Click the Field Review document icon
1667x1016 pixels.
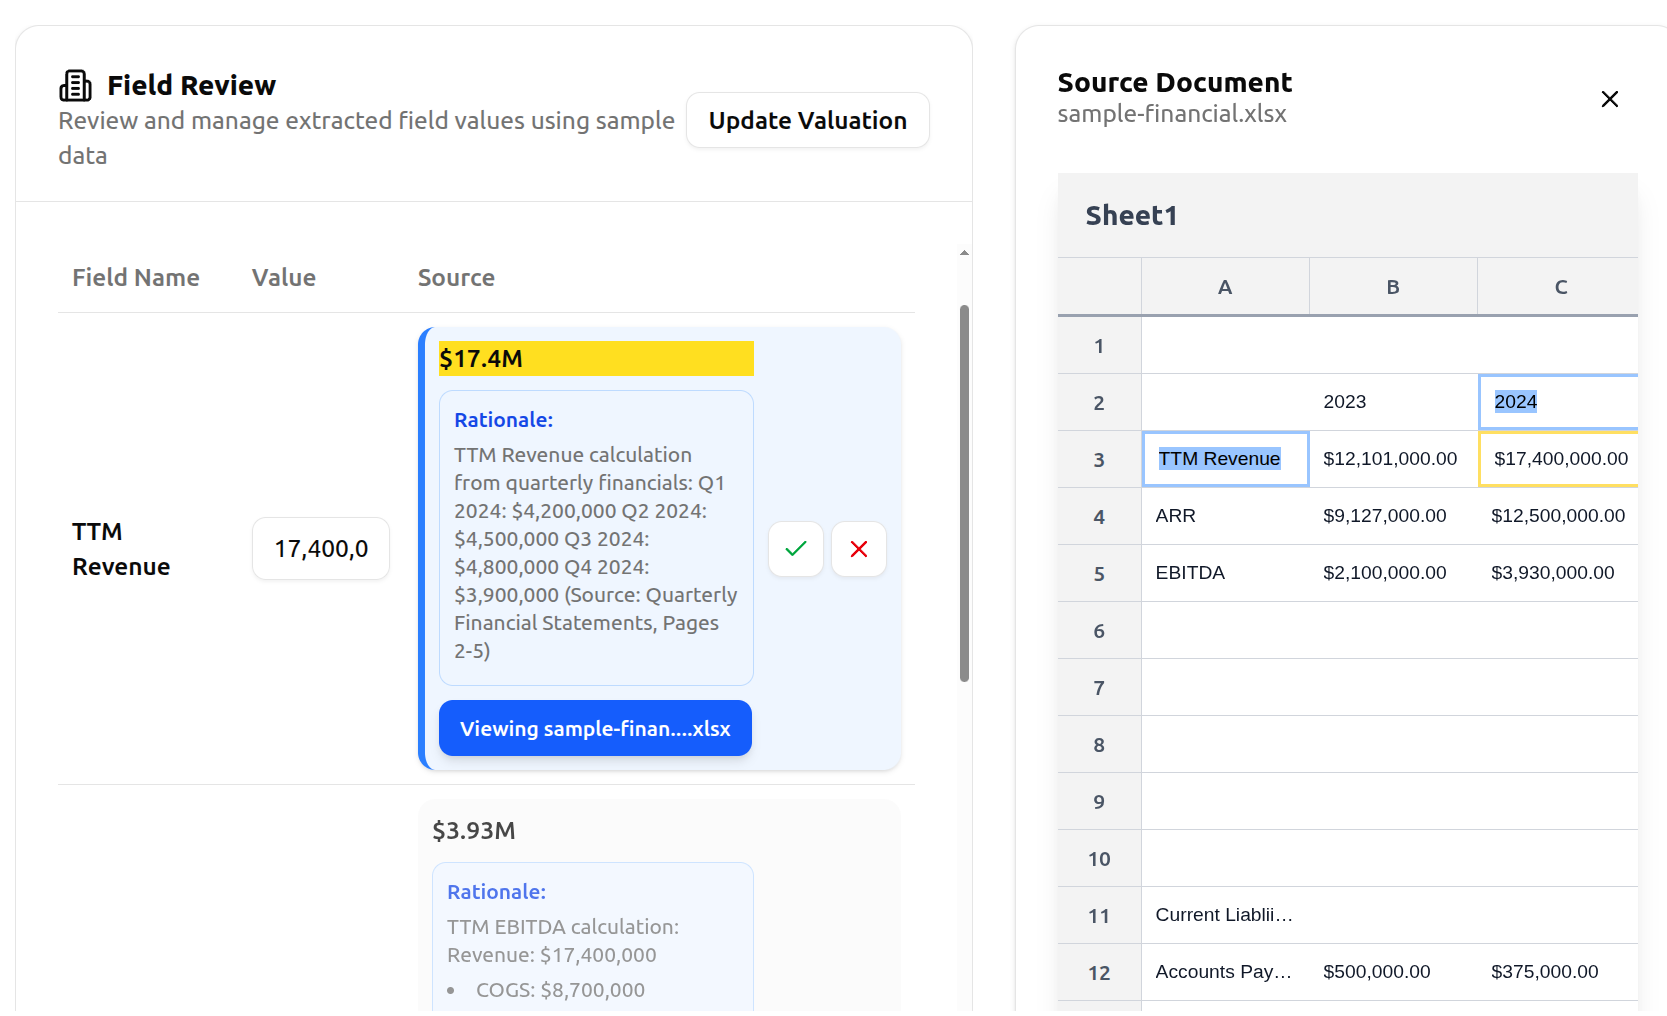[x=75, y=86]
